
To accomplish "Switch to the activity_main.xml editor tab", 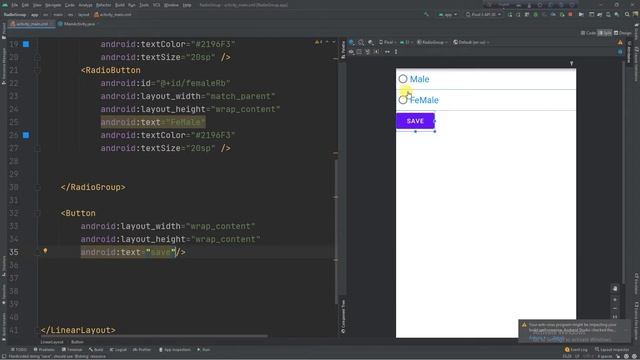I will (x=32, y=24).
